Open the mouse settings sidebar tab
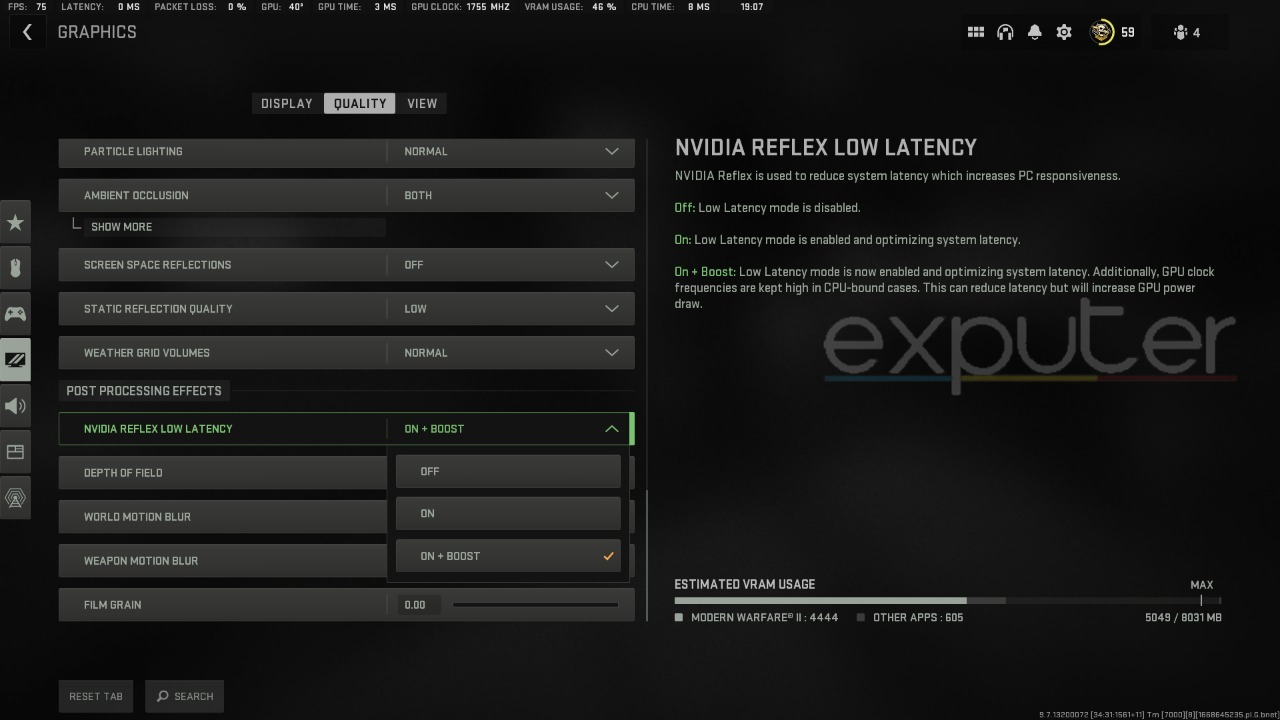The image size is (1280, 720). (x=15, y=268)
